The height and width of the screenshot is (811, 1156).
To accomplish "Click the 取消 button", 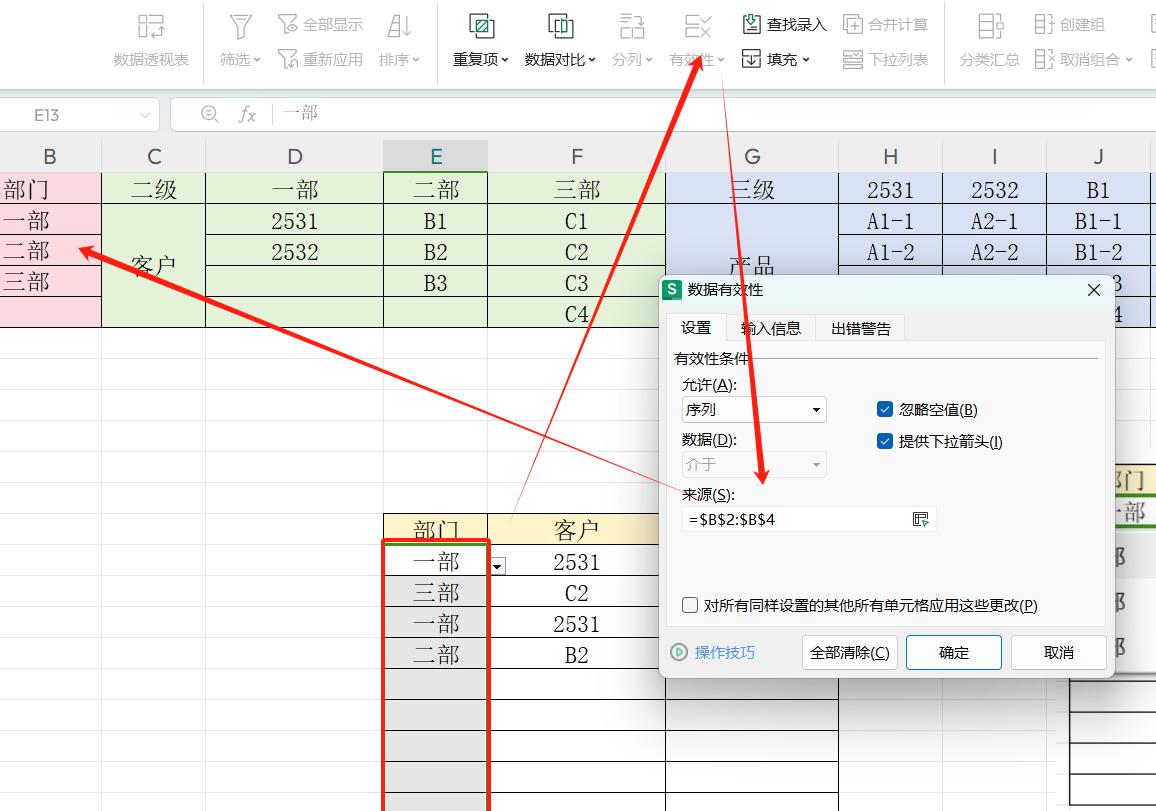I will point(1059,652).
